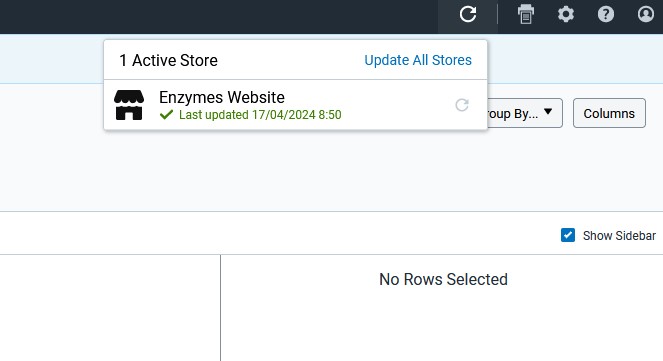Viewport: 663px width, 361px height.
Task: Open the settings gear icon
Action: (x=566, y=14)
